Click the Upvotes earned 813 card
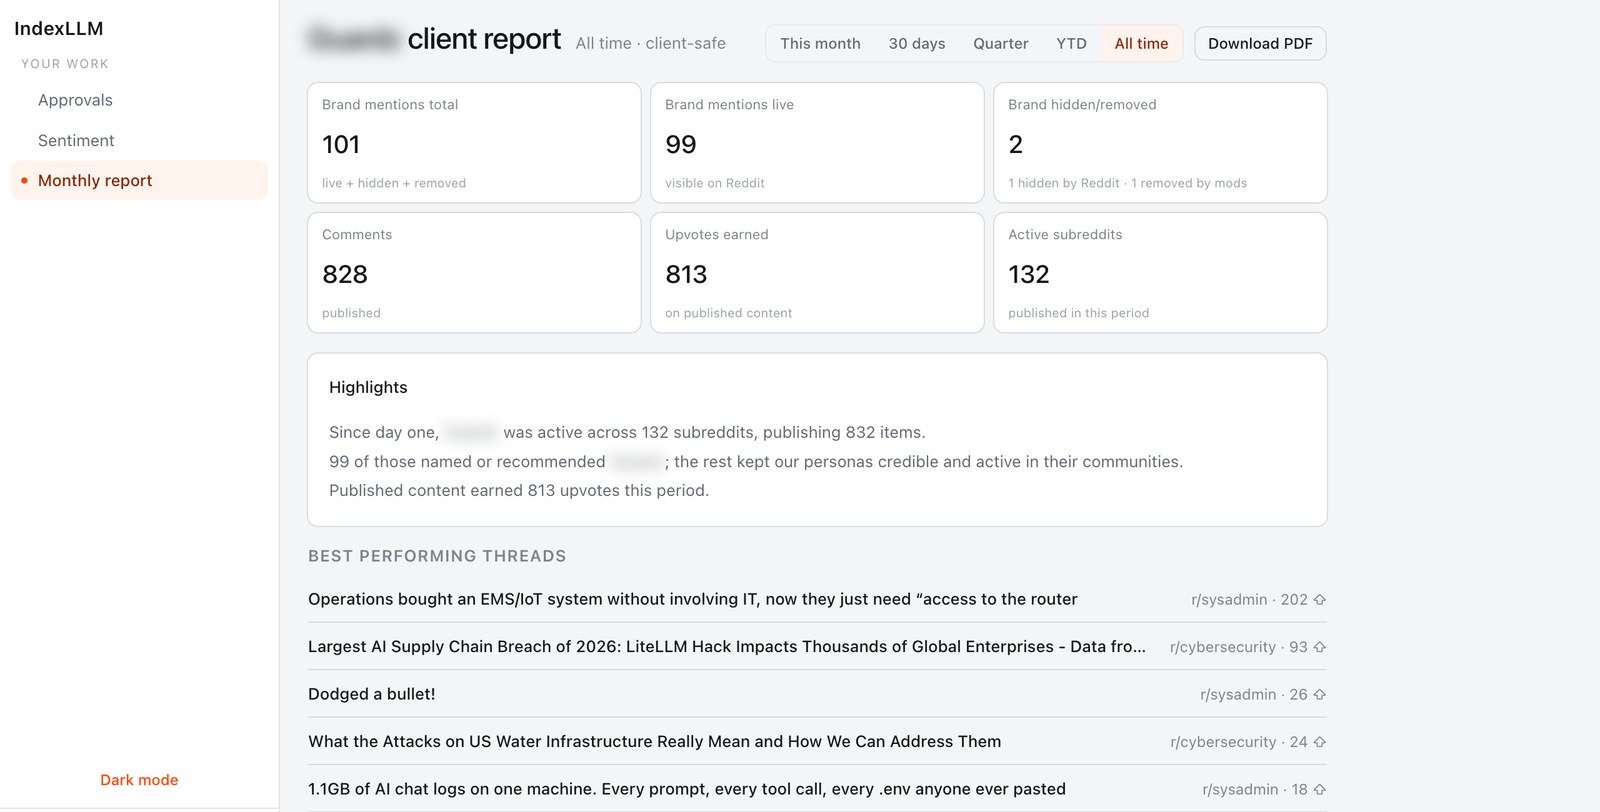This screenshot has height=812, width=1600. [x=817, y=273]
